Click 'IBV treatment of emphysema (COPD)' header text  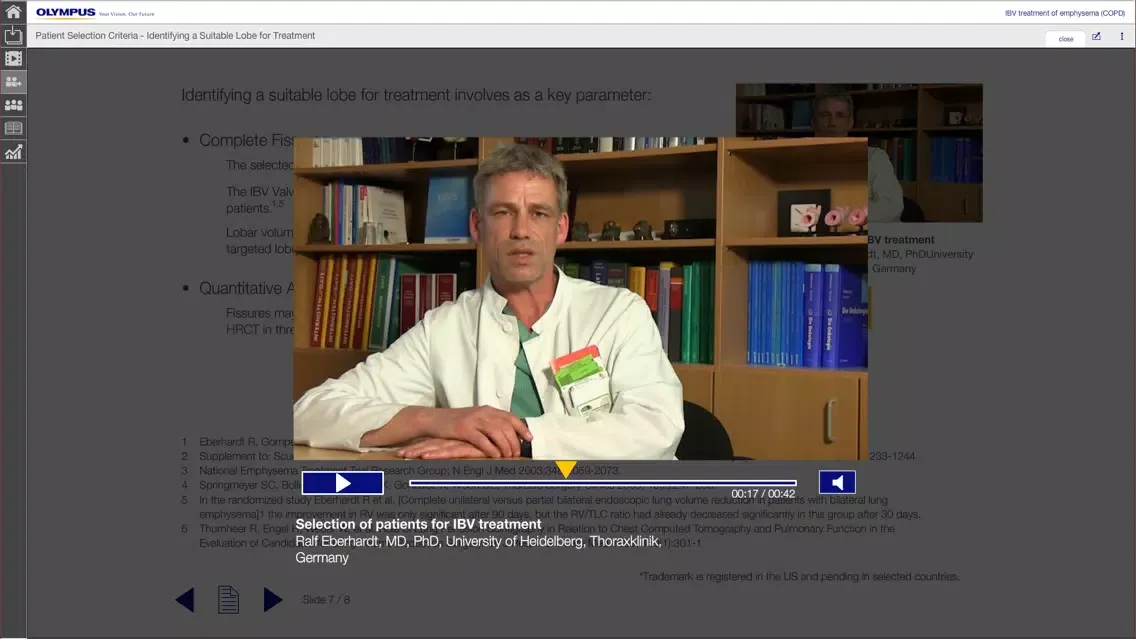coord(1065,13)
